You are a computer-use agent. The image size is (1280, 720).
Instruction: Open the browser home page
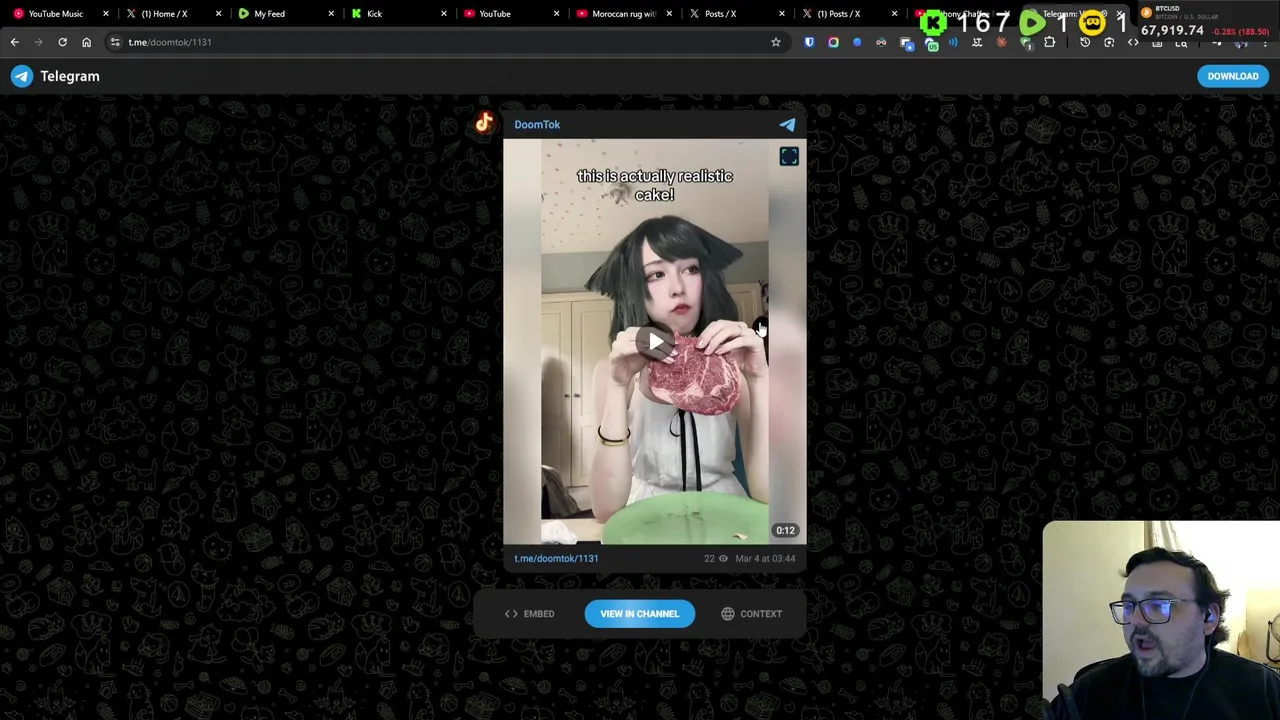86,42
